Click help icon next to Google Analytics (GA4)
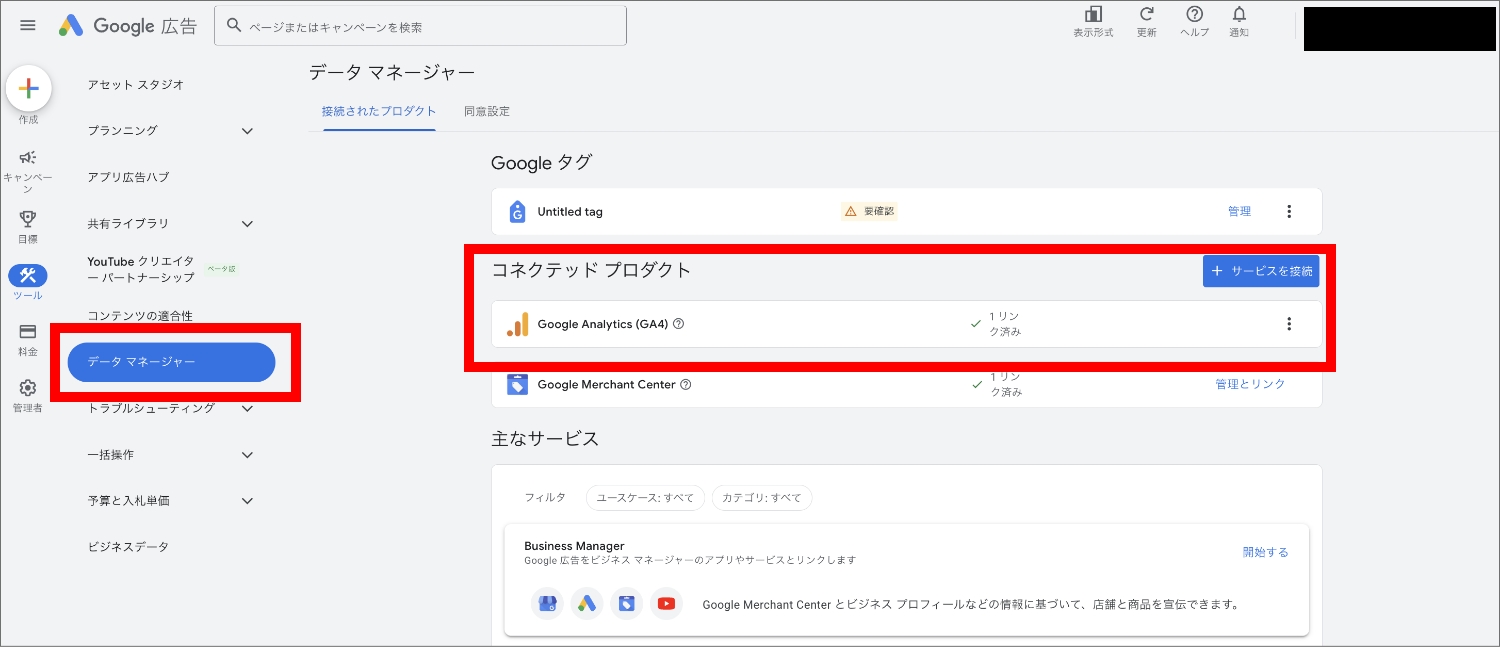Image resolution: width=1500 pixels, height=647 pixels. [679, 324]
